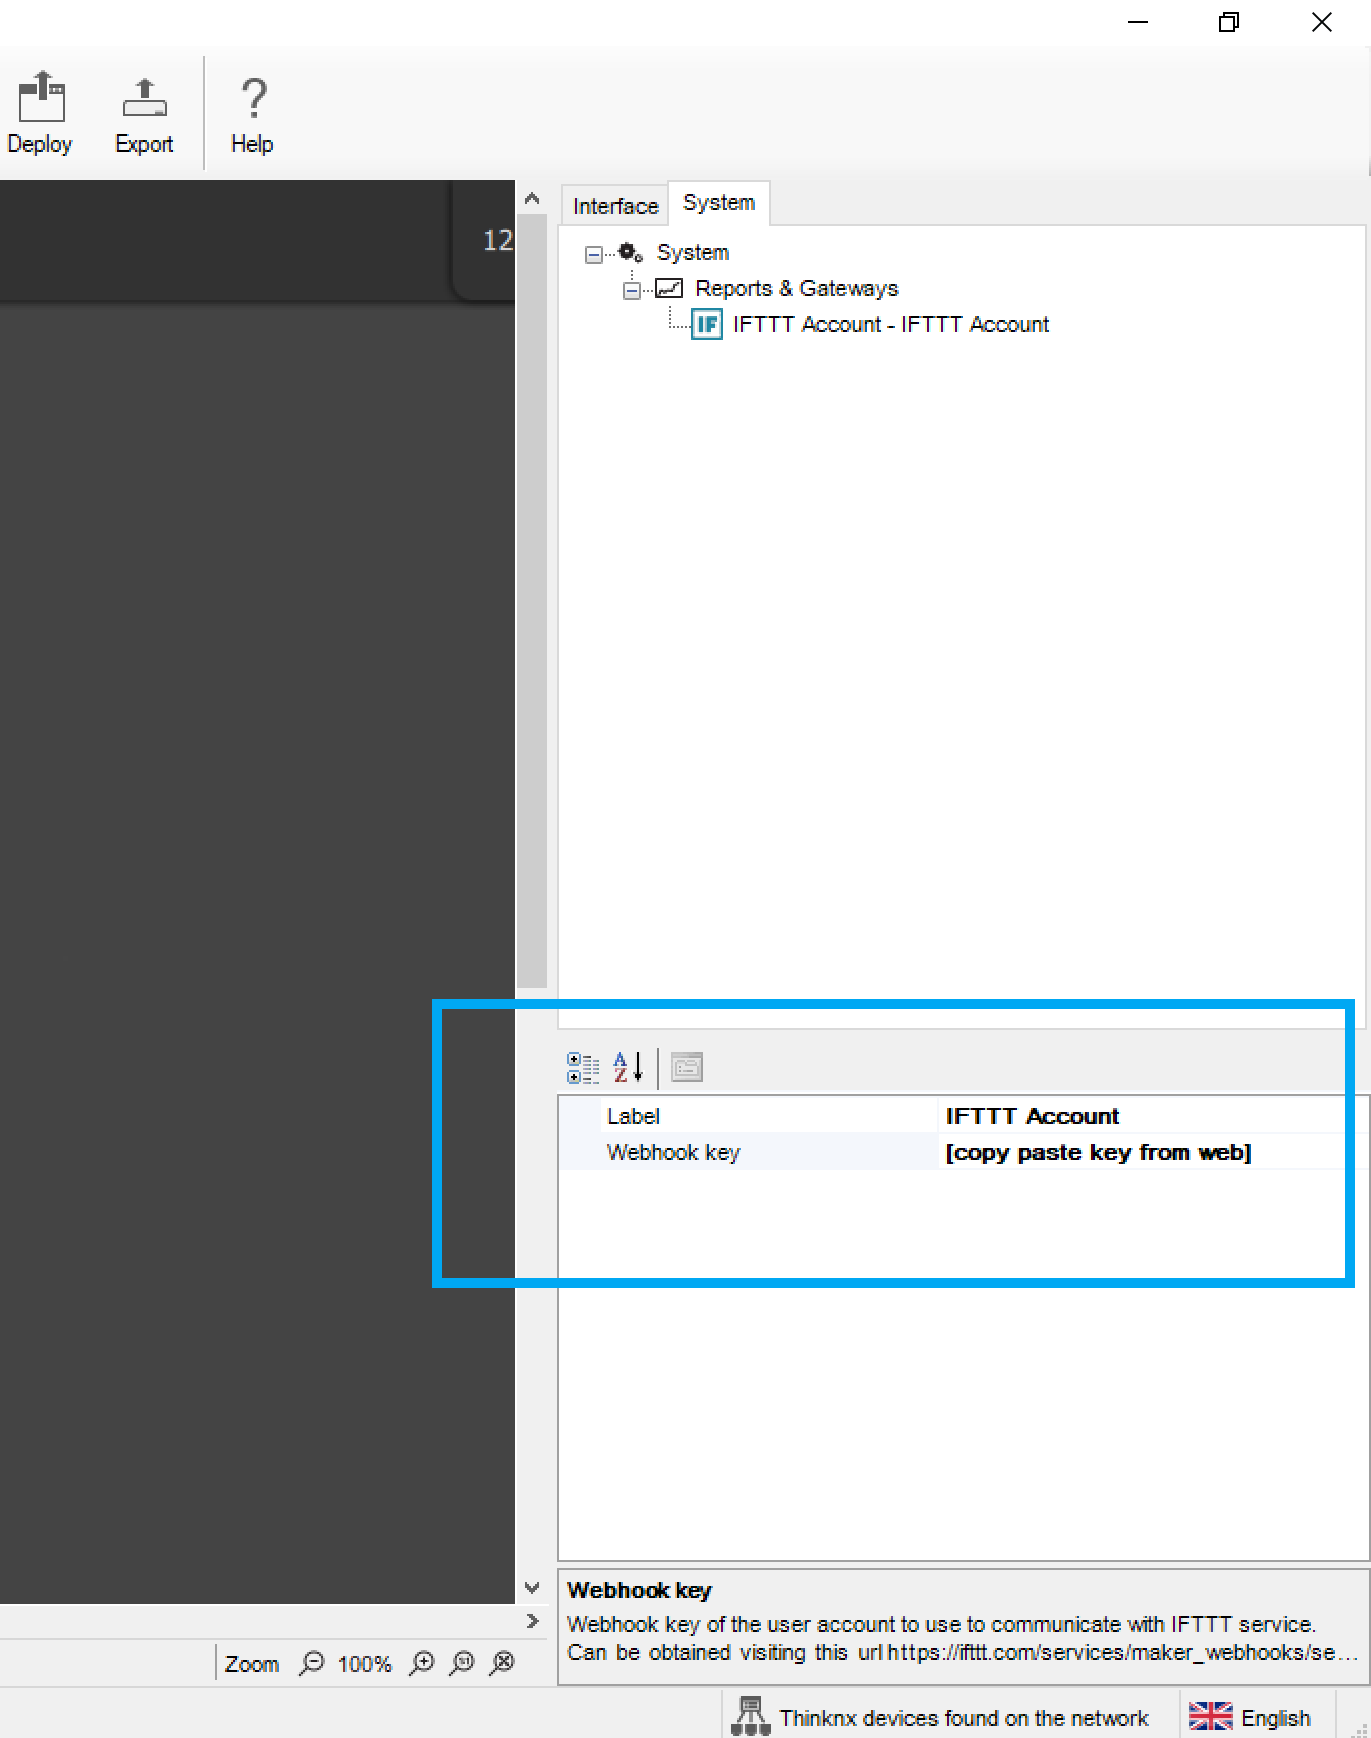The image size is (1371, 1738).
Task: Sort properties alphabetically with A-Z icon
Action: (627, 1067)
